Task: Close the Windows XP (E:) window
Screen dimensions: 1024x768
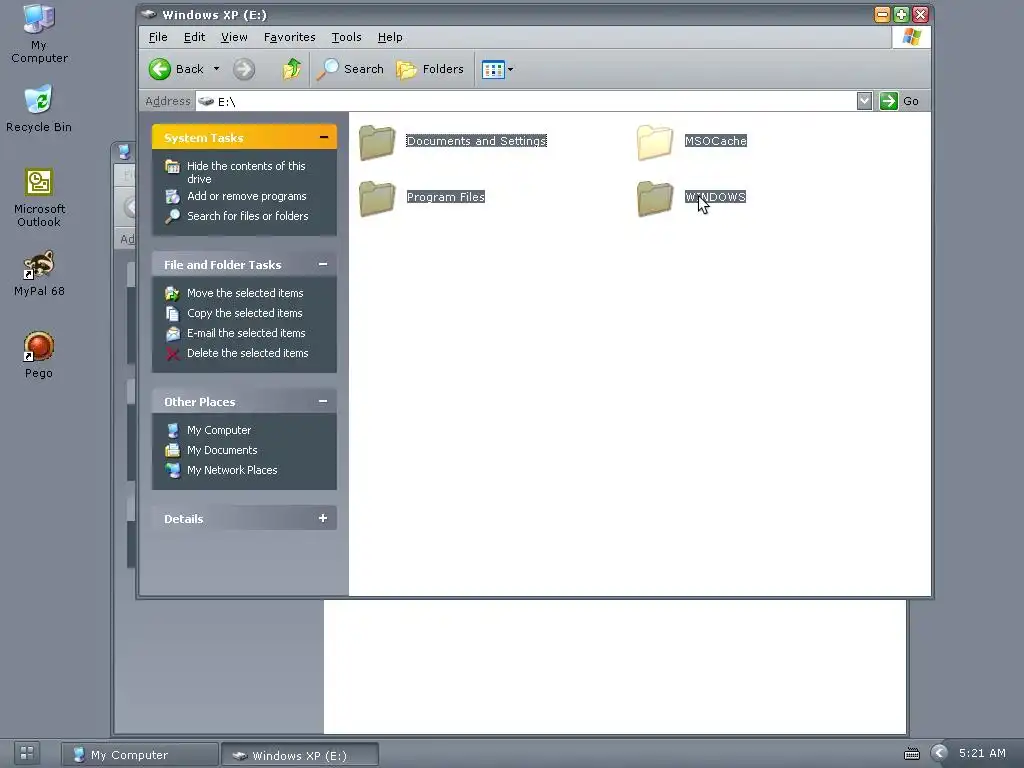Action: [920, 14]
